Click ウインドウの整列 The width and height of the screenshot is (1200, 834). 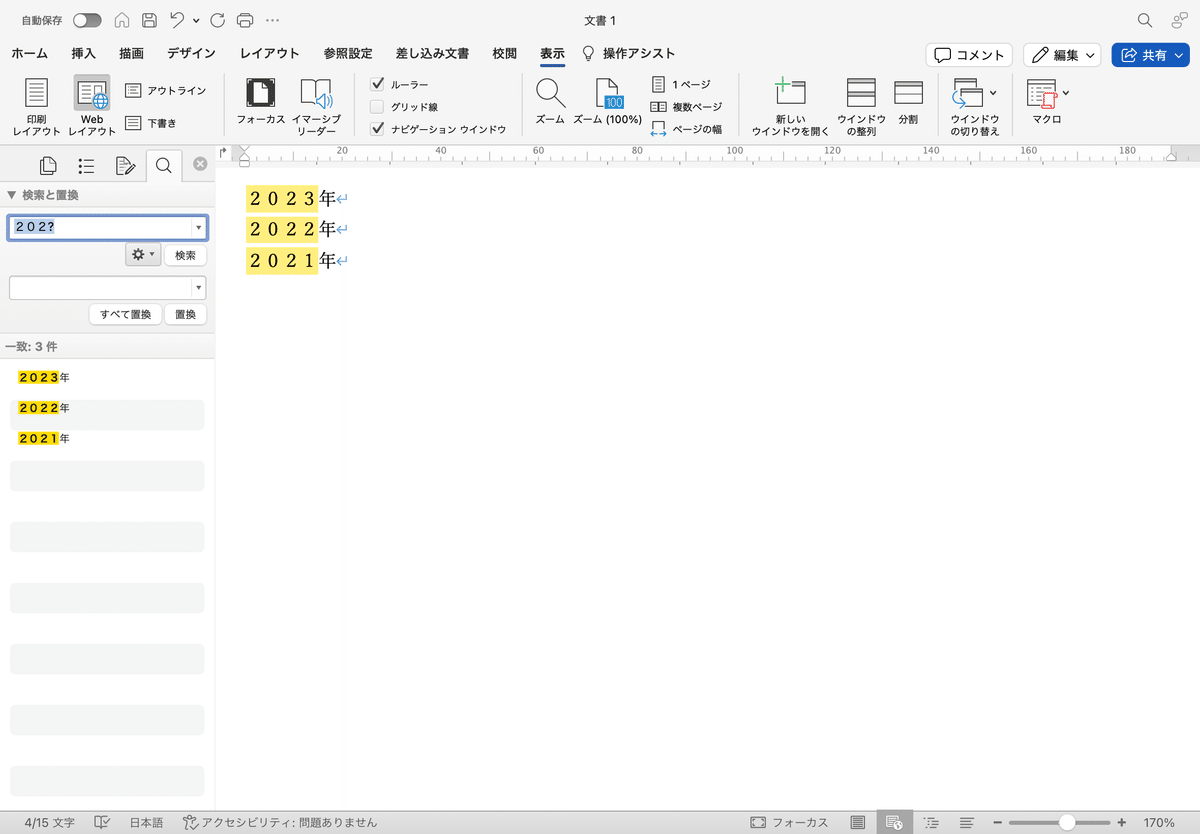[861, 107]
